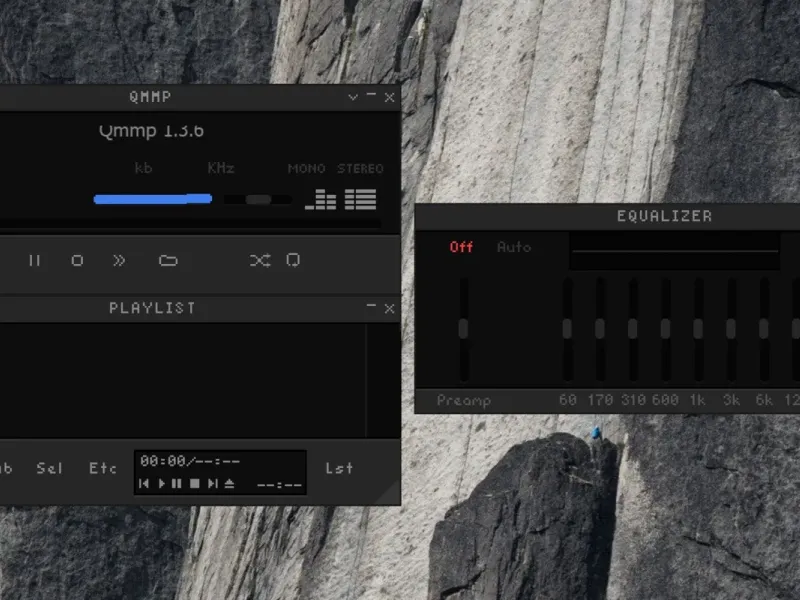Close the Qmmp main window
Screen dimensions: 800x600
(x=389, y=97)
